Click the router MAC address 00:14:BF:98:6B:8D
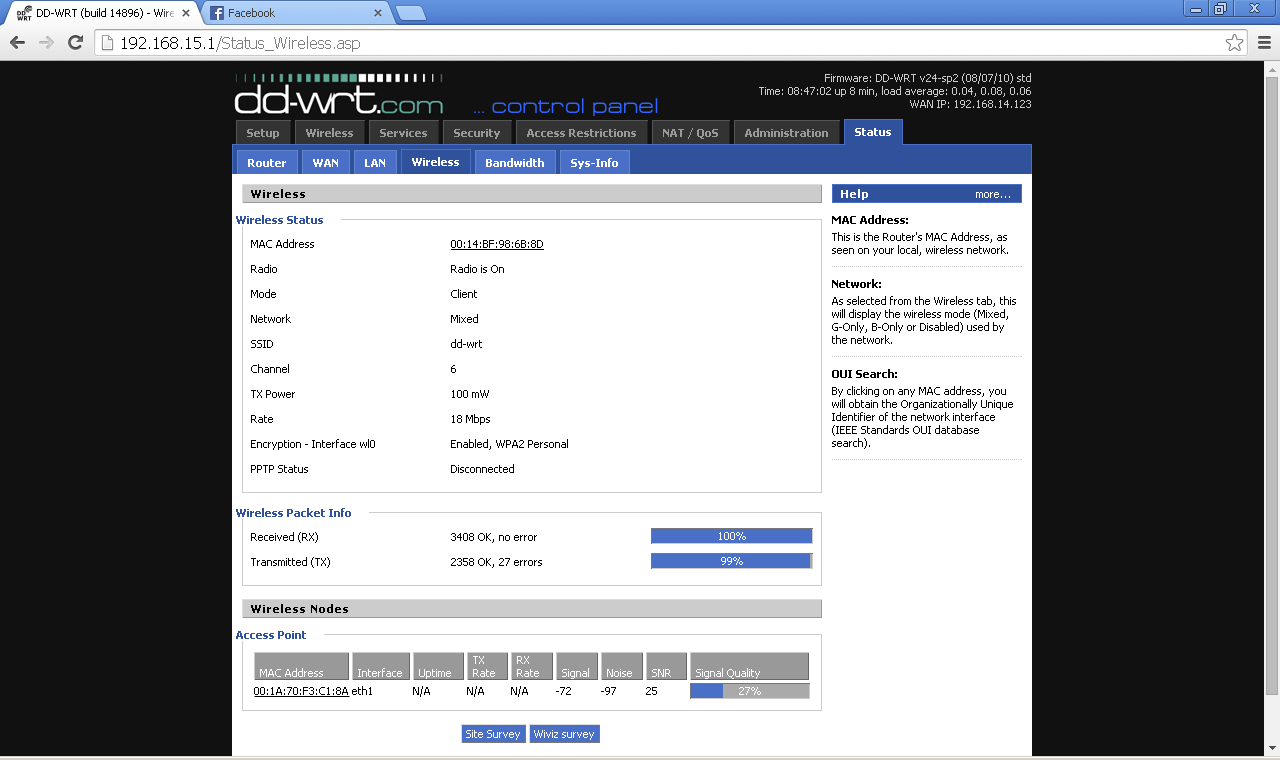 (497, 244)
